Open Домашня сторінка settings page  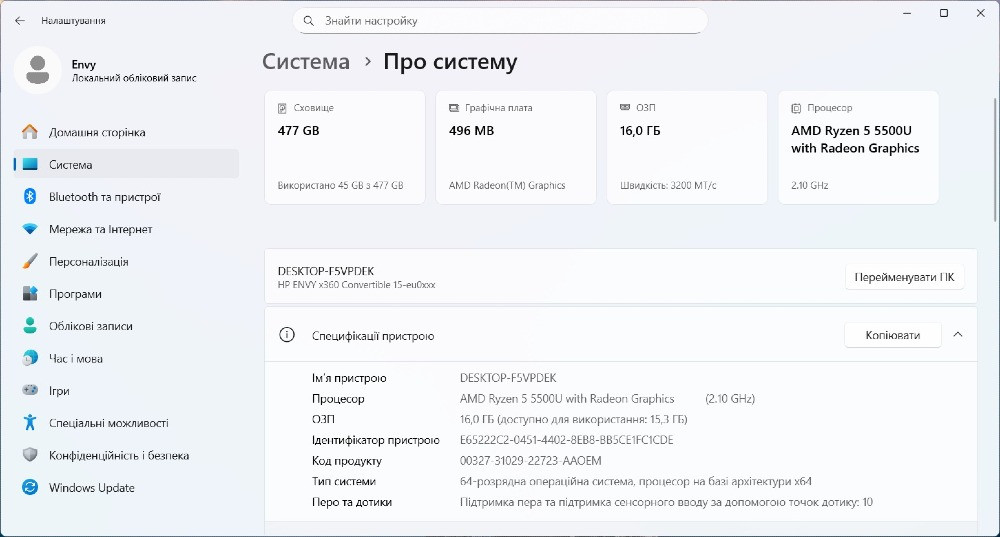tap(126, 132)
